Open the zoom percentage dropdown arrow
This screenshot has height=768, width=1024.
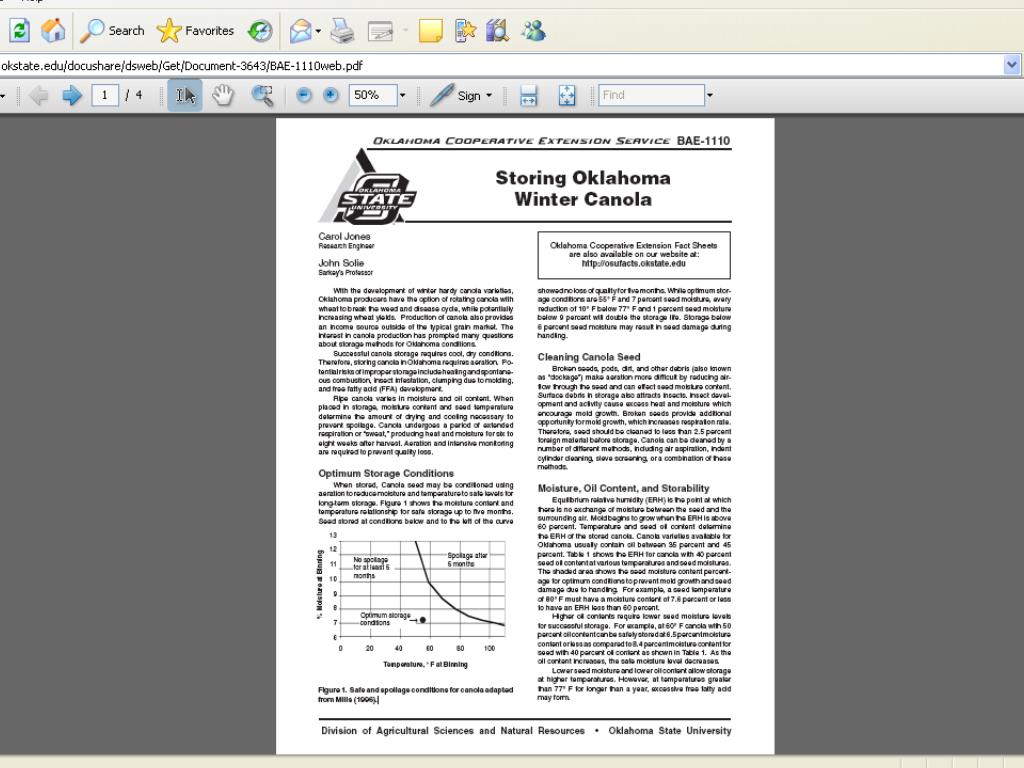click(402, 95)
